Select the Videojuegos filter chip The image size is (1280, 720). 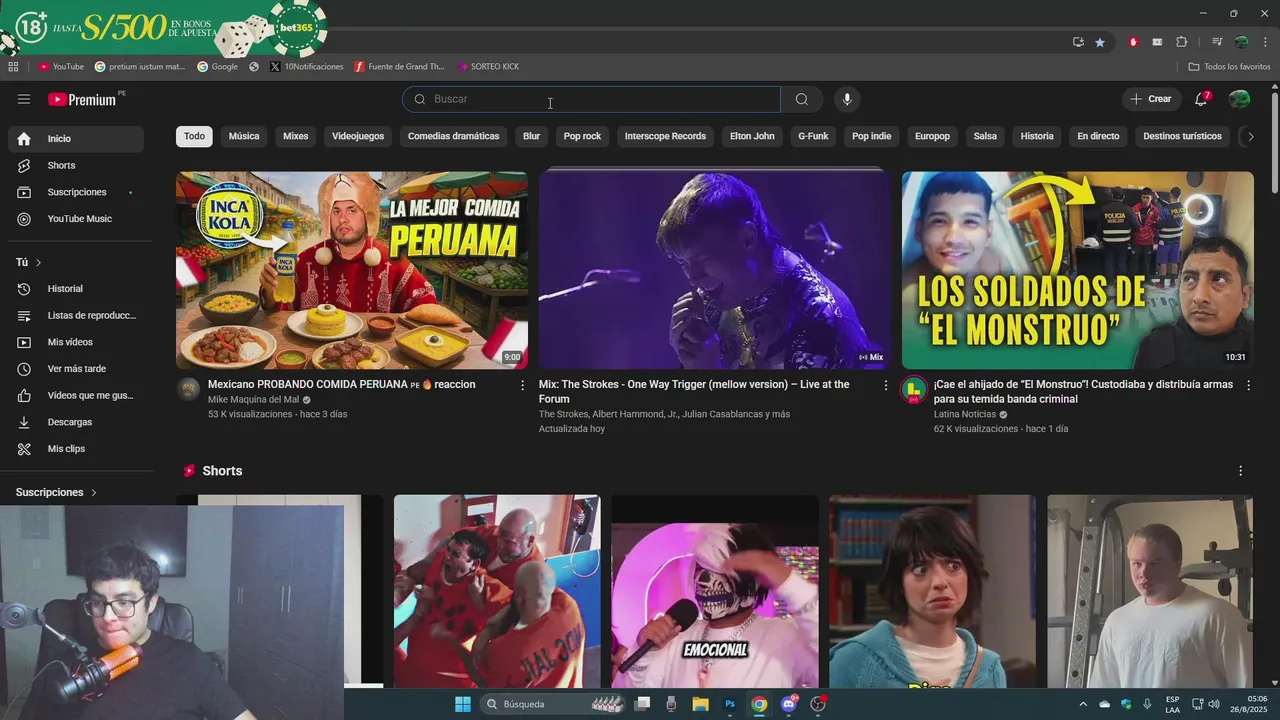358,136
